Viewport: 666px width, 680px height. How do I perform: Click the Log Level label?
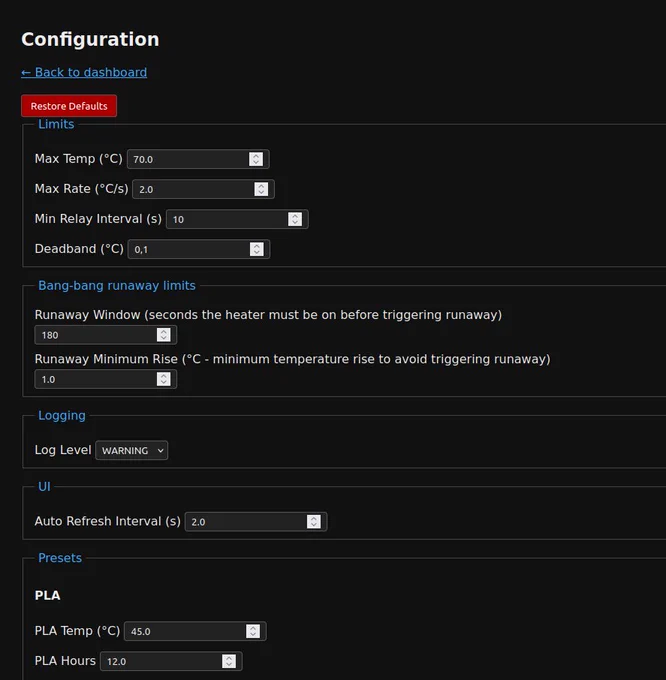click(x=63, y=450)
